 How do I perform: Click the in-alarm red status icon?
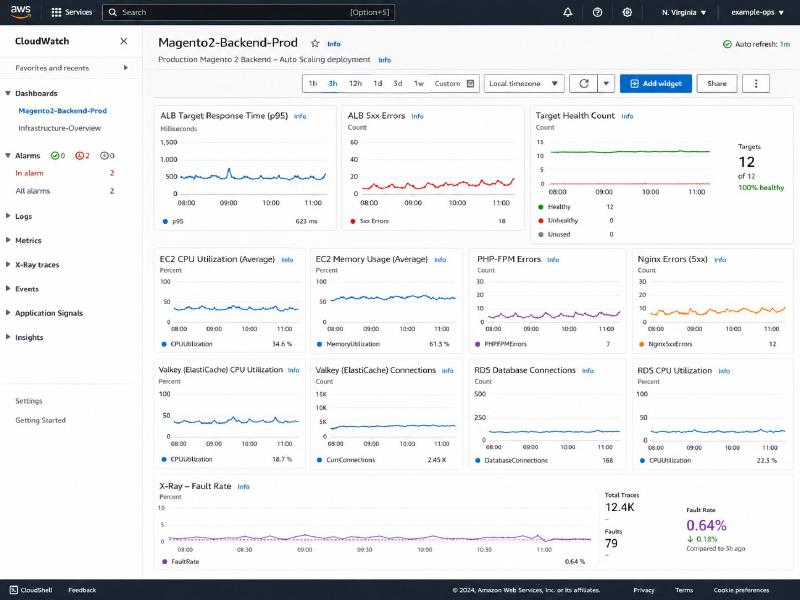(79, 156)
